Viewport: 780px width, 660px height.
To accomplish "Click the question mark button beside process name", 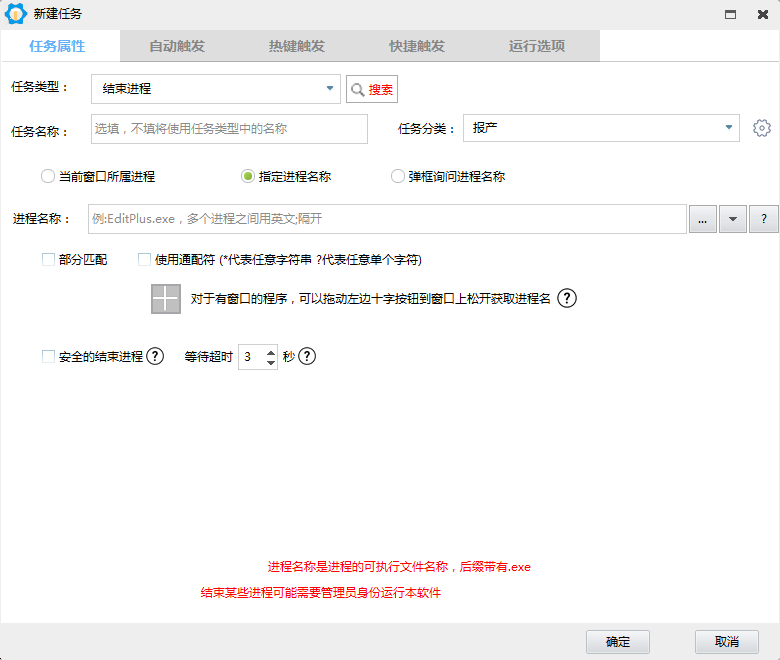I will coord(763,219).
